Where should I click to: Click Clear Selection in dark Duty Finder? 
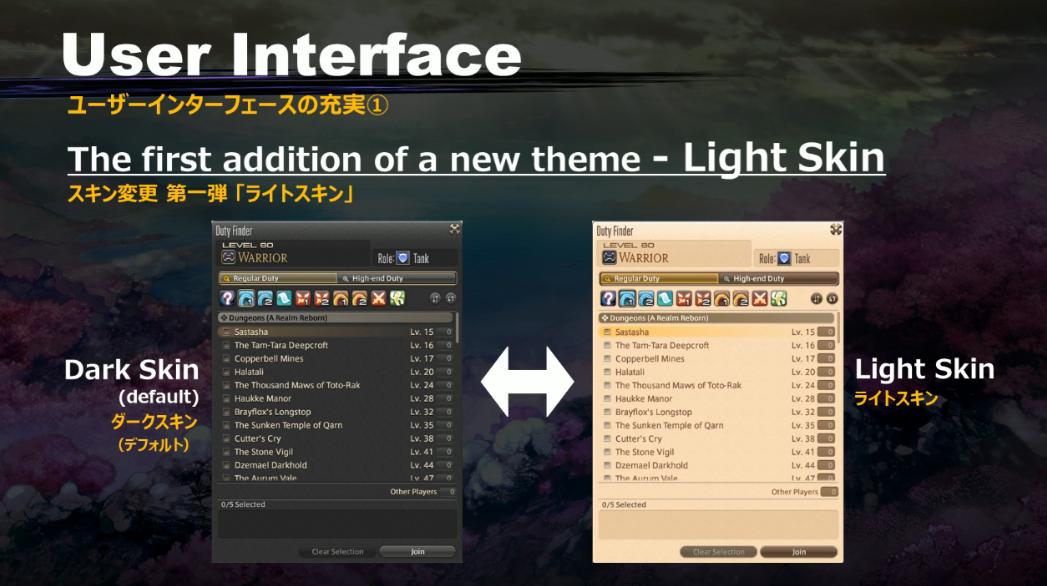(x=338, y=551)
